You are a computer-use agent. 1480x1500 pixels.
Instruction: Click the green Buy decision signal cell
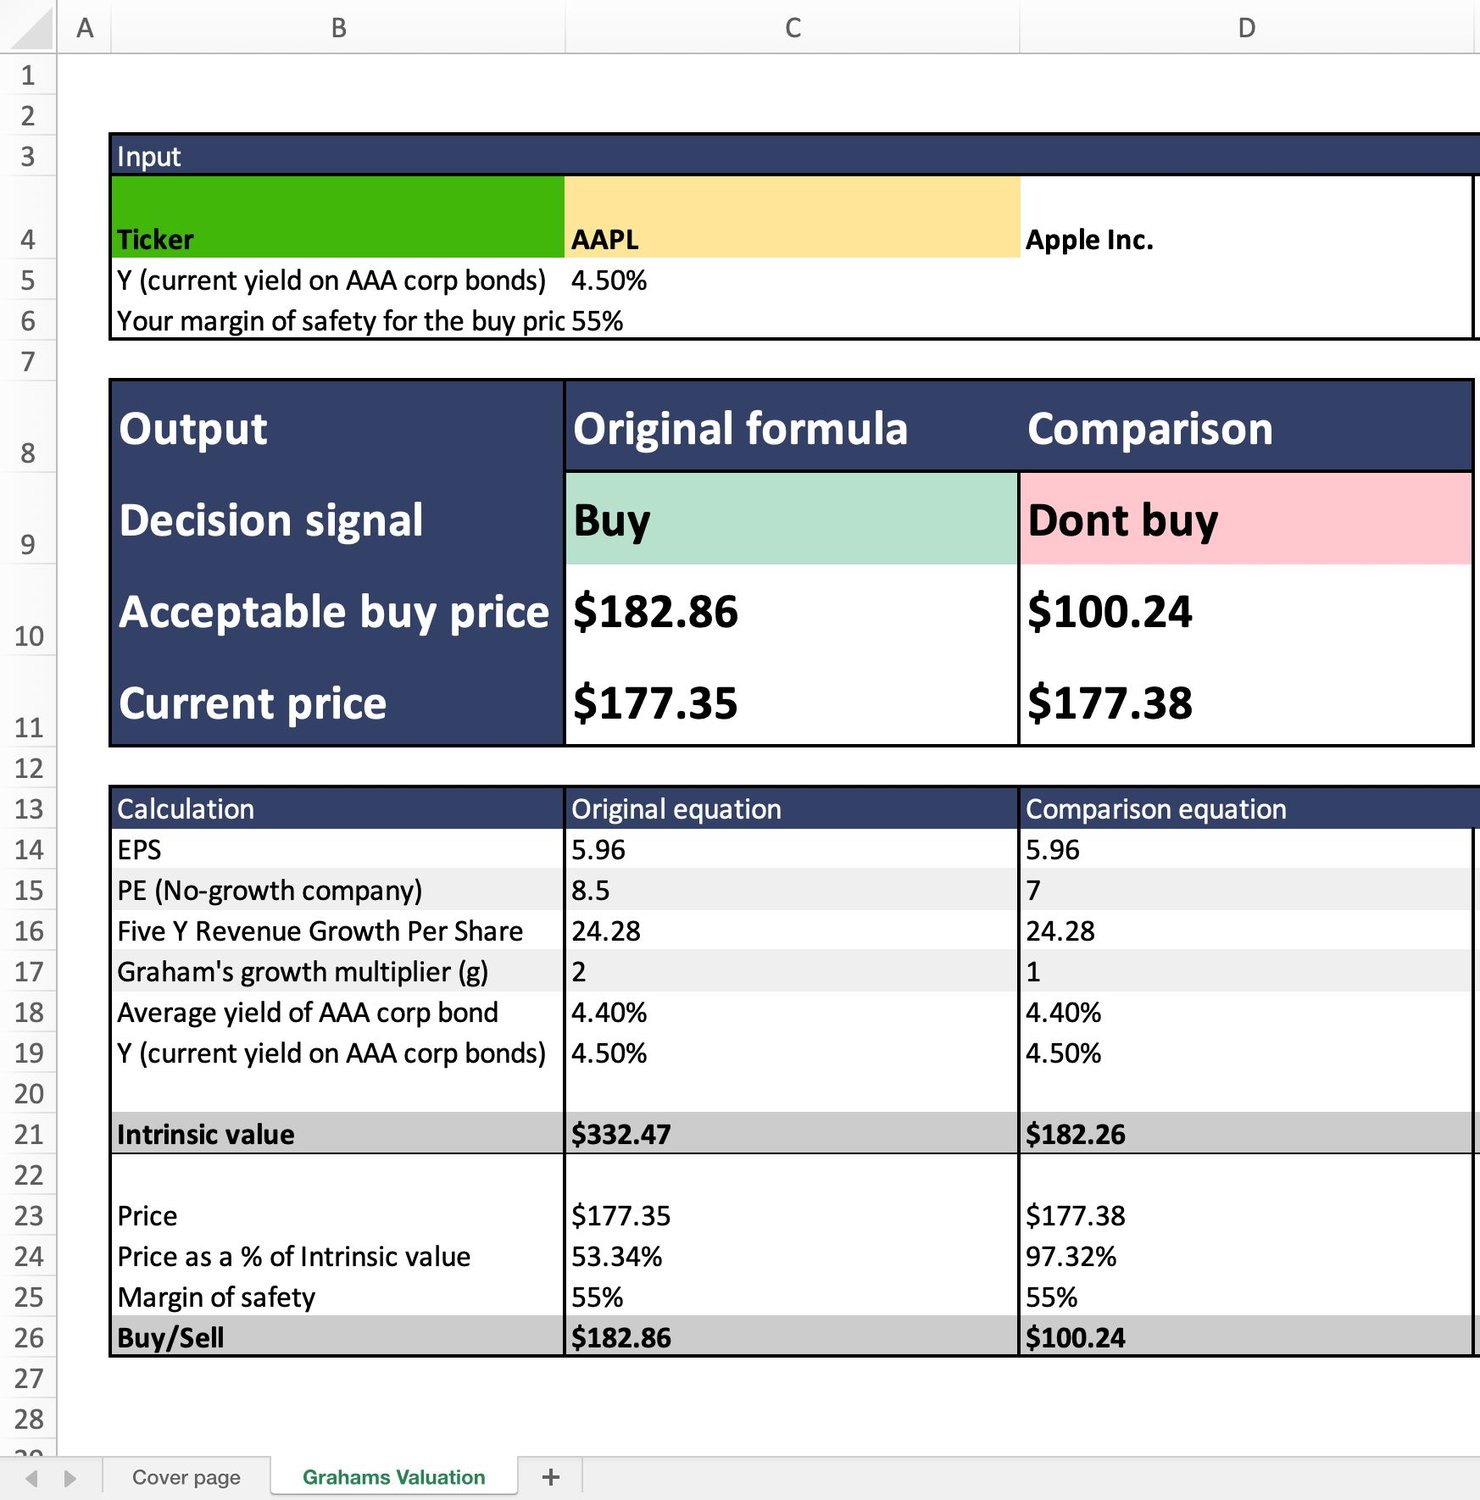pos(792,519)
